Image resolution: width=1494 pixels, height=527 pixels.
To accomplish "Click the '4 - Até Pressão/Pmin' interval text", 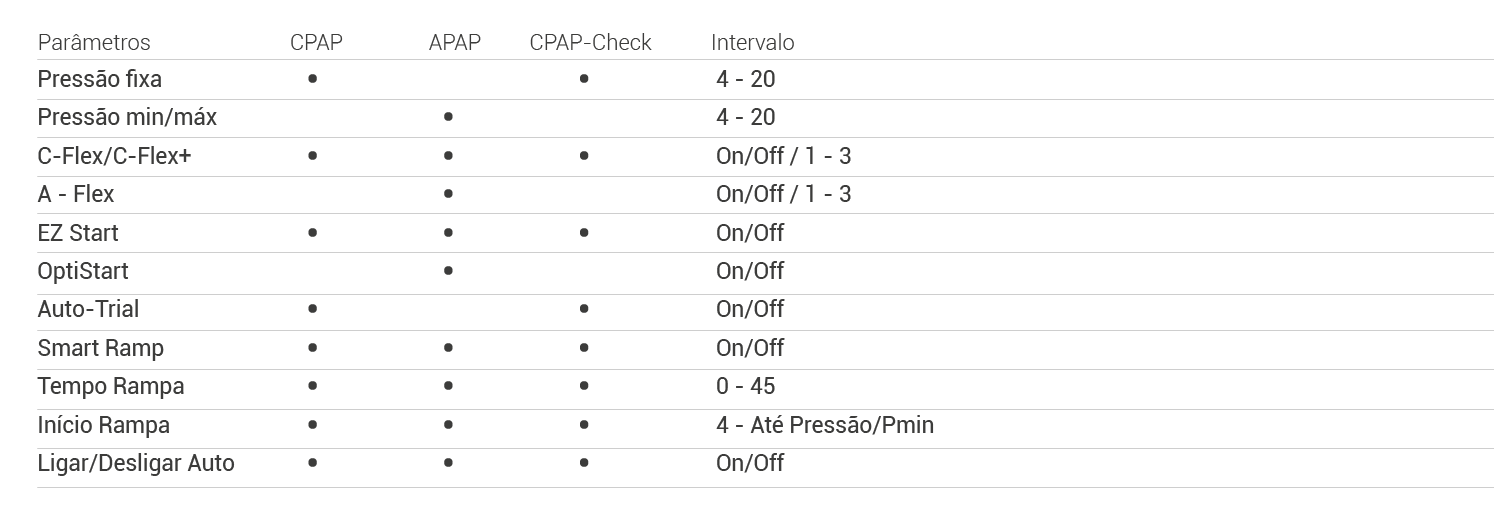I will [824, 425].
